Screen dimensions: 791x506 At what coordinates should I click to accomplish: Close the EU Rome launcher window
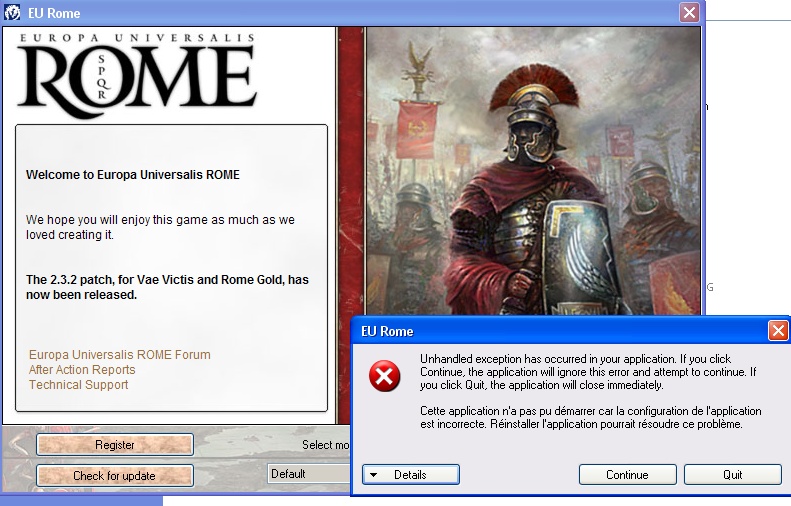point(689,13)
